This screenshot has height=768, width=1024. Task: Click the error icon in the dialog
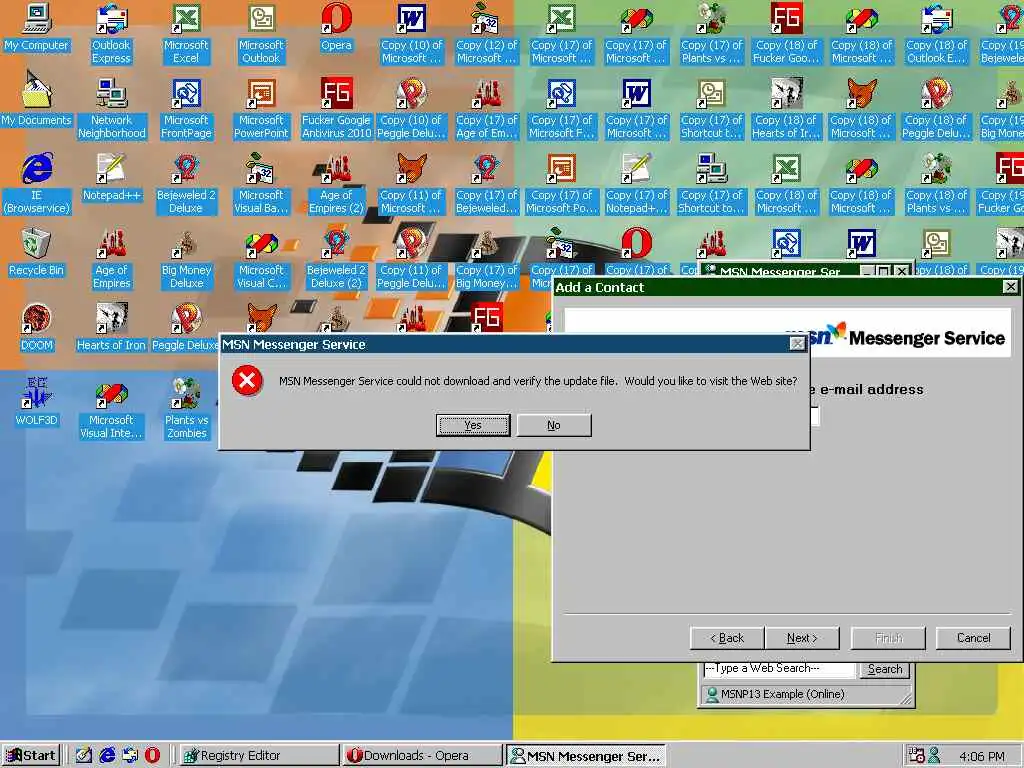pos(247,381)
